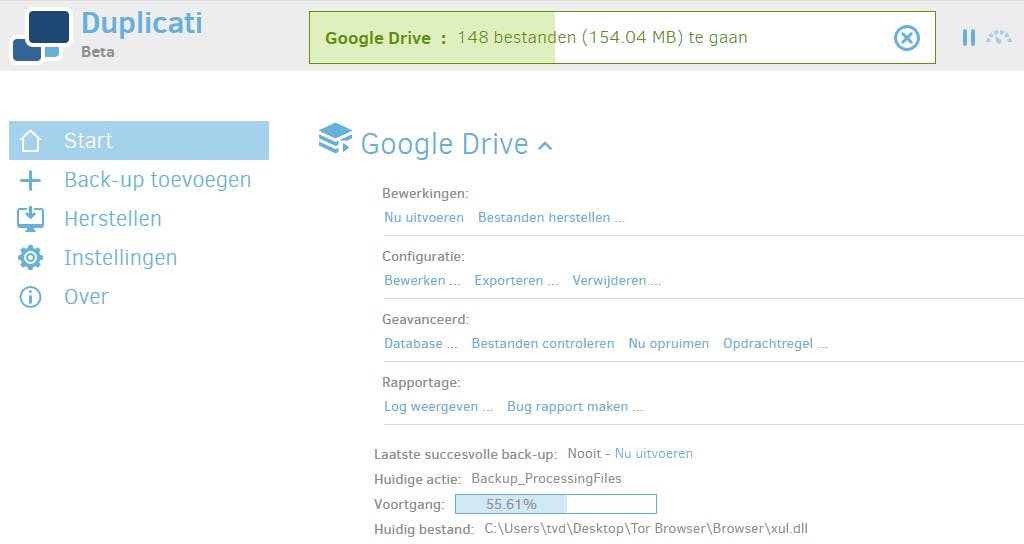The image size is (1024, 544).
Task: Click the Start home icon
Action: 30,140
